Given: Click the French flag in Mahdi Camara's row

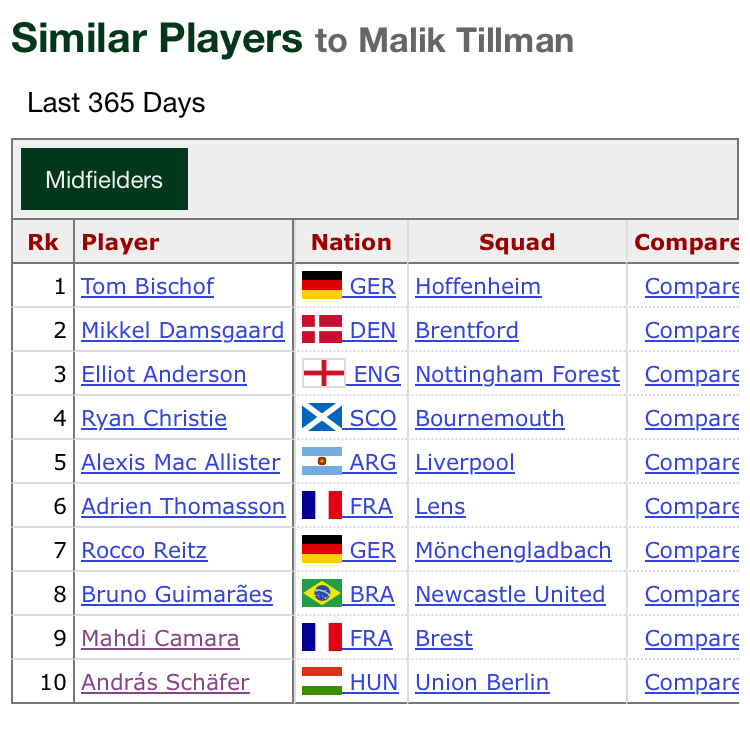Looking at the screenshot, I should 322,637.
